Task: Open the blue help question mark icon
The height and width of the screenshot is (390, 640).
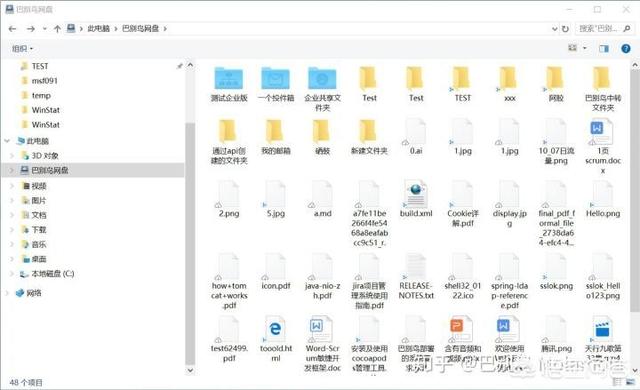Action: 625,49
